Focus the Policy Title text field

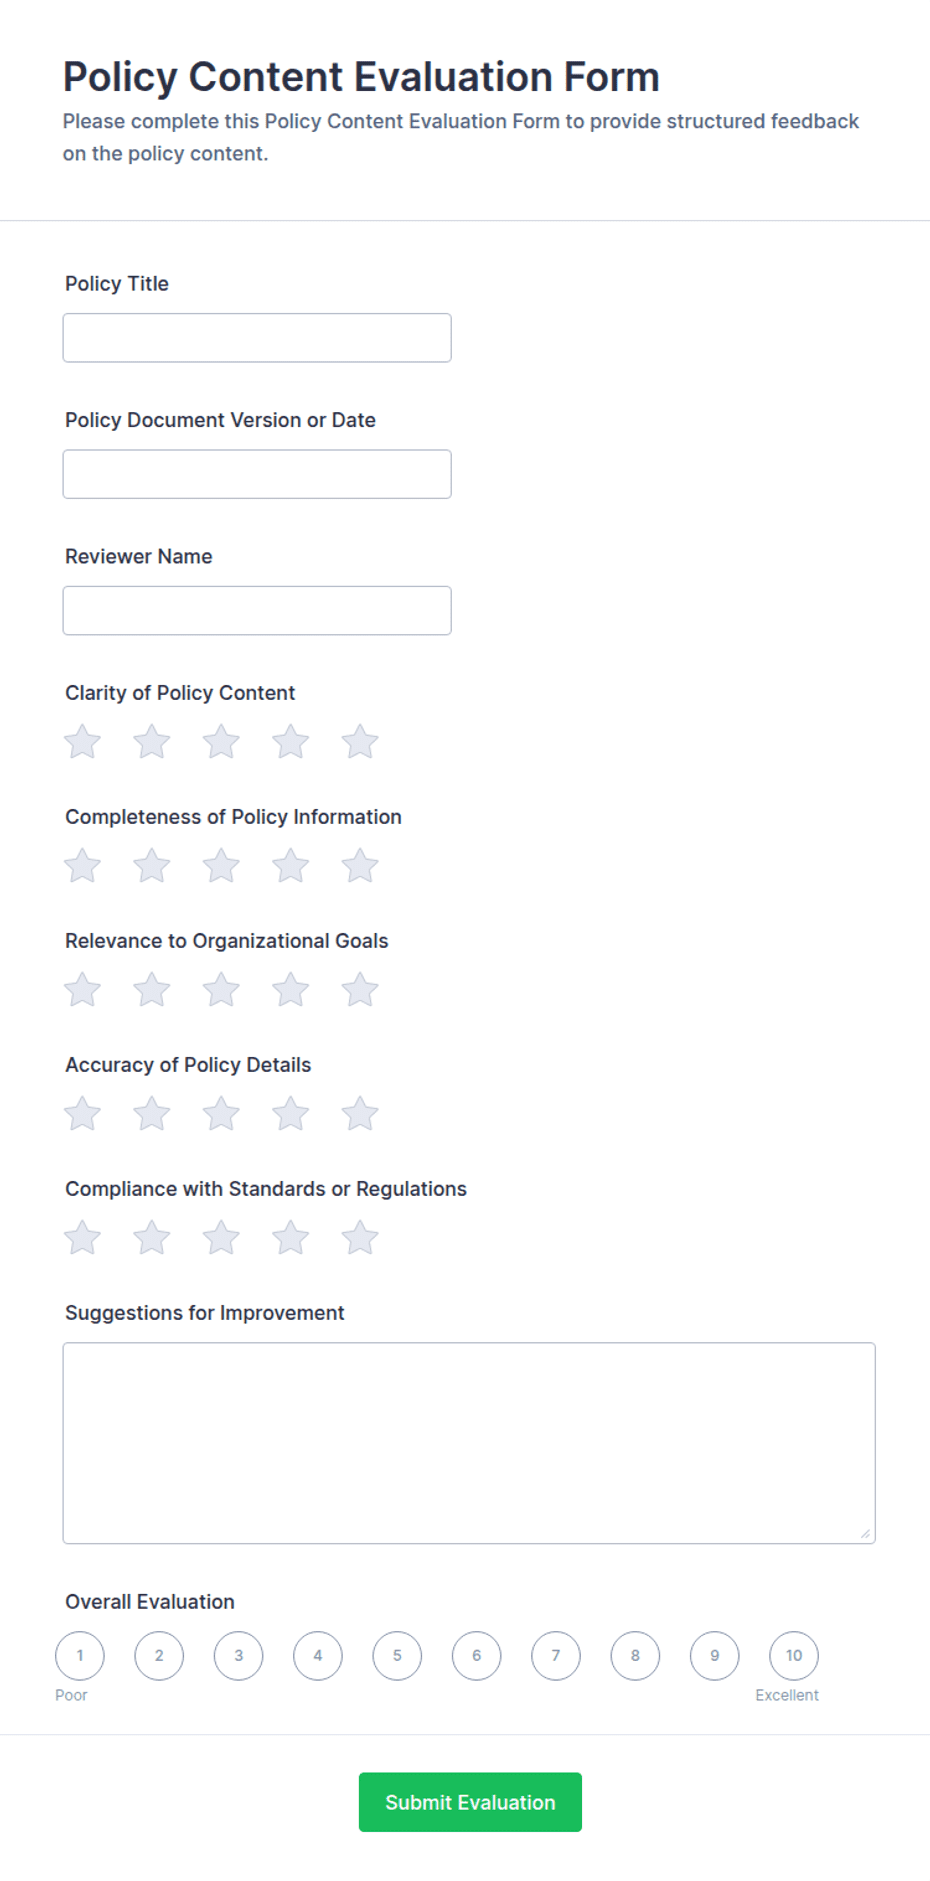tap(257, 338)
